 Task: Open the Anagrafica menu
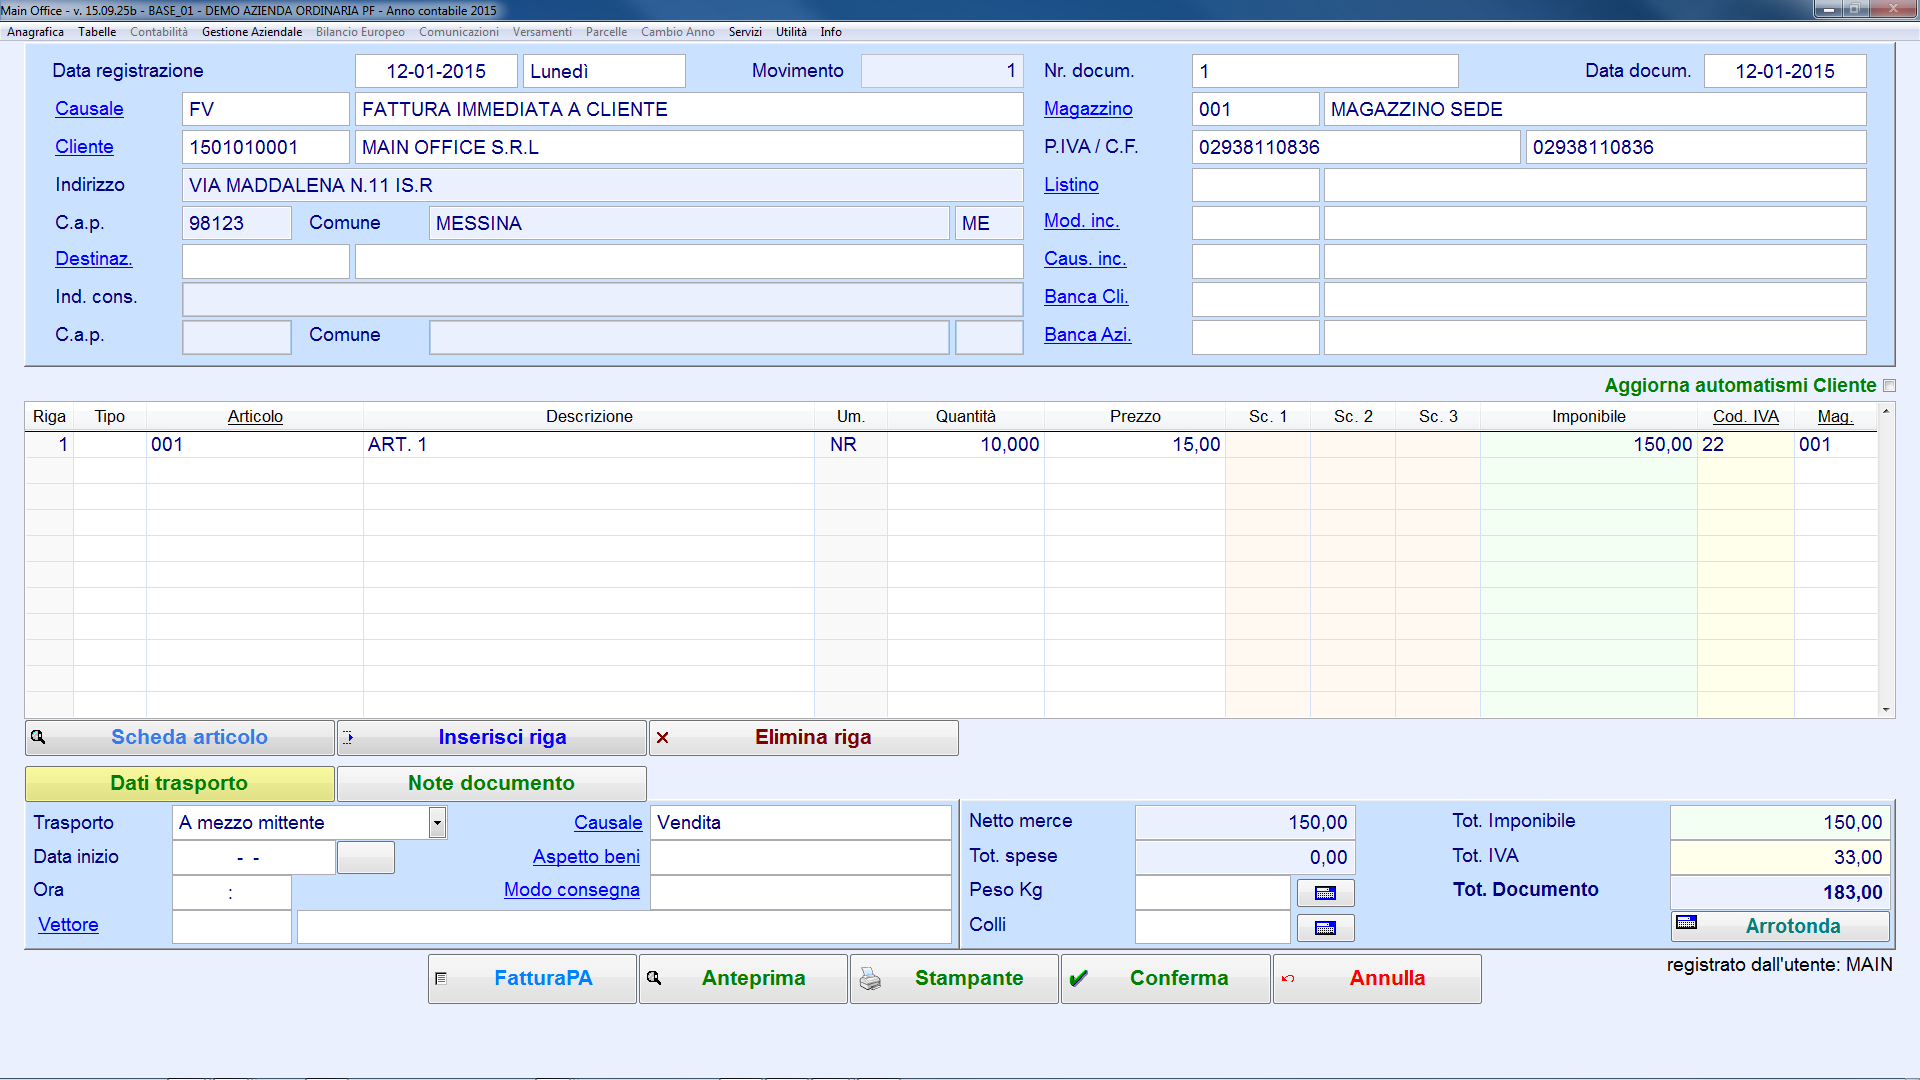pyautogui.click(x=35, y=32)
